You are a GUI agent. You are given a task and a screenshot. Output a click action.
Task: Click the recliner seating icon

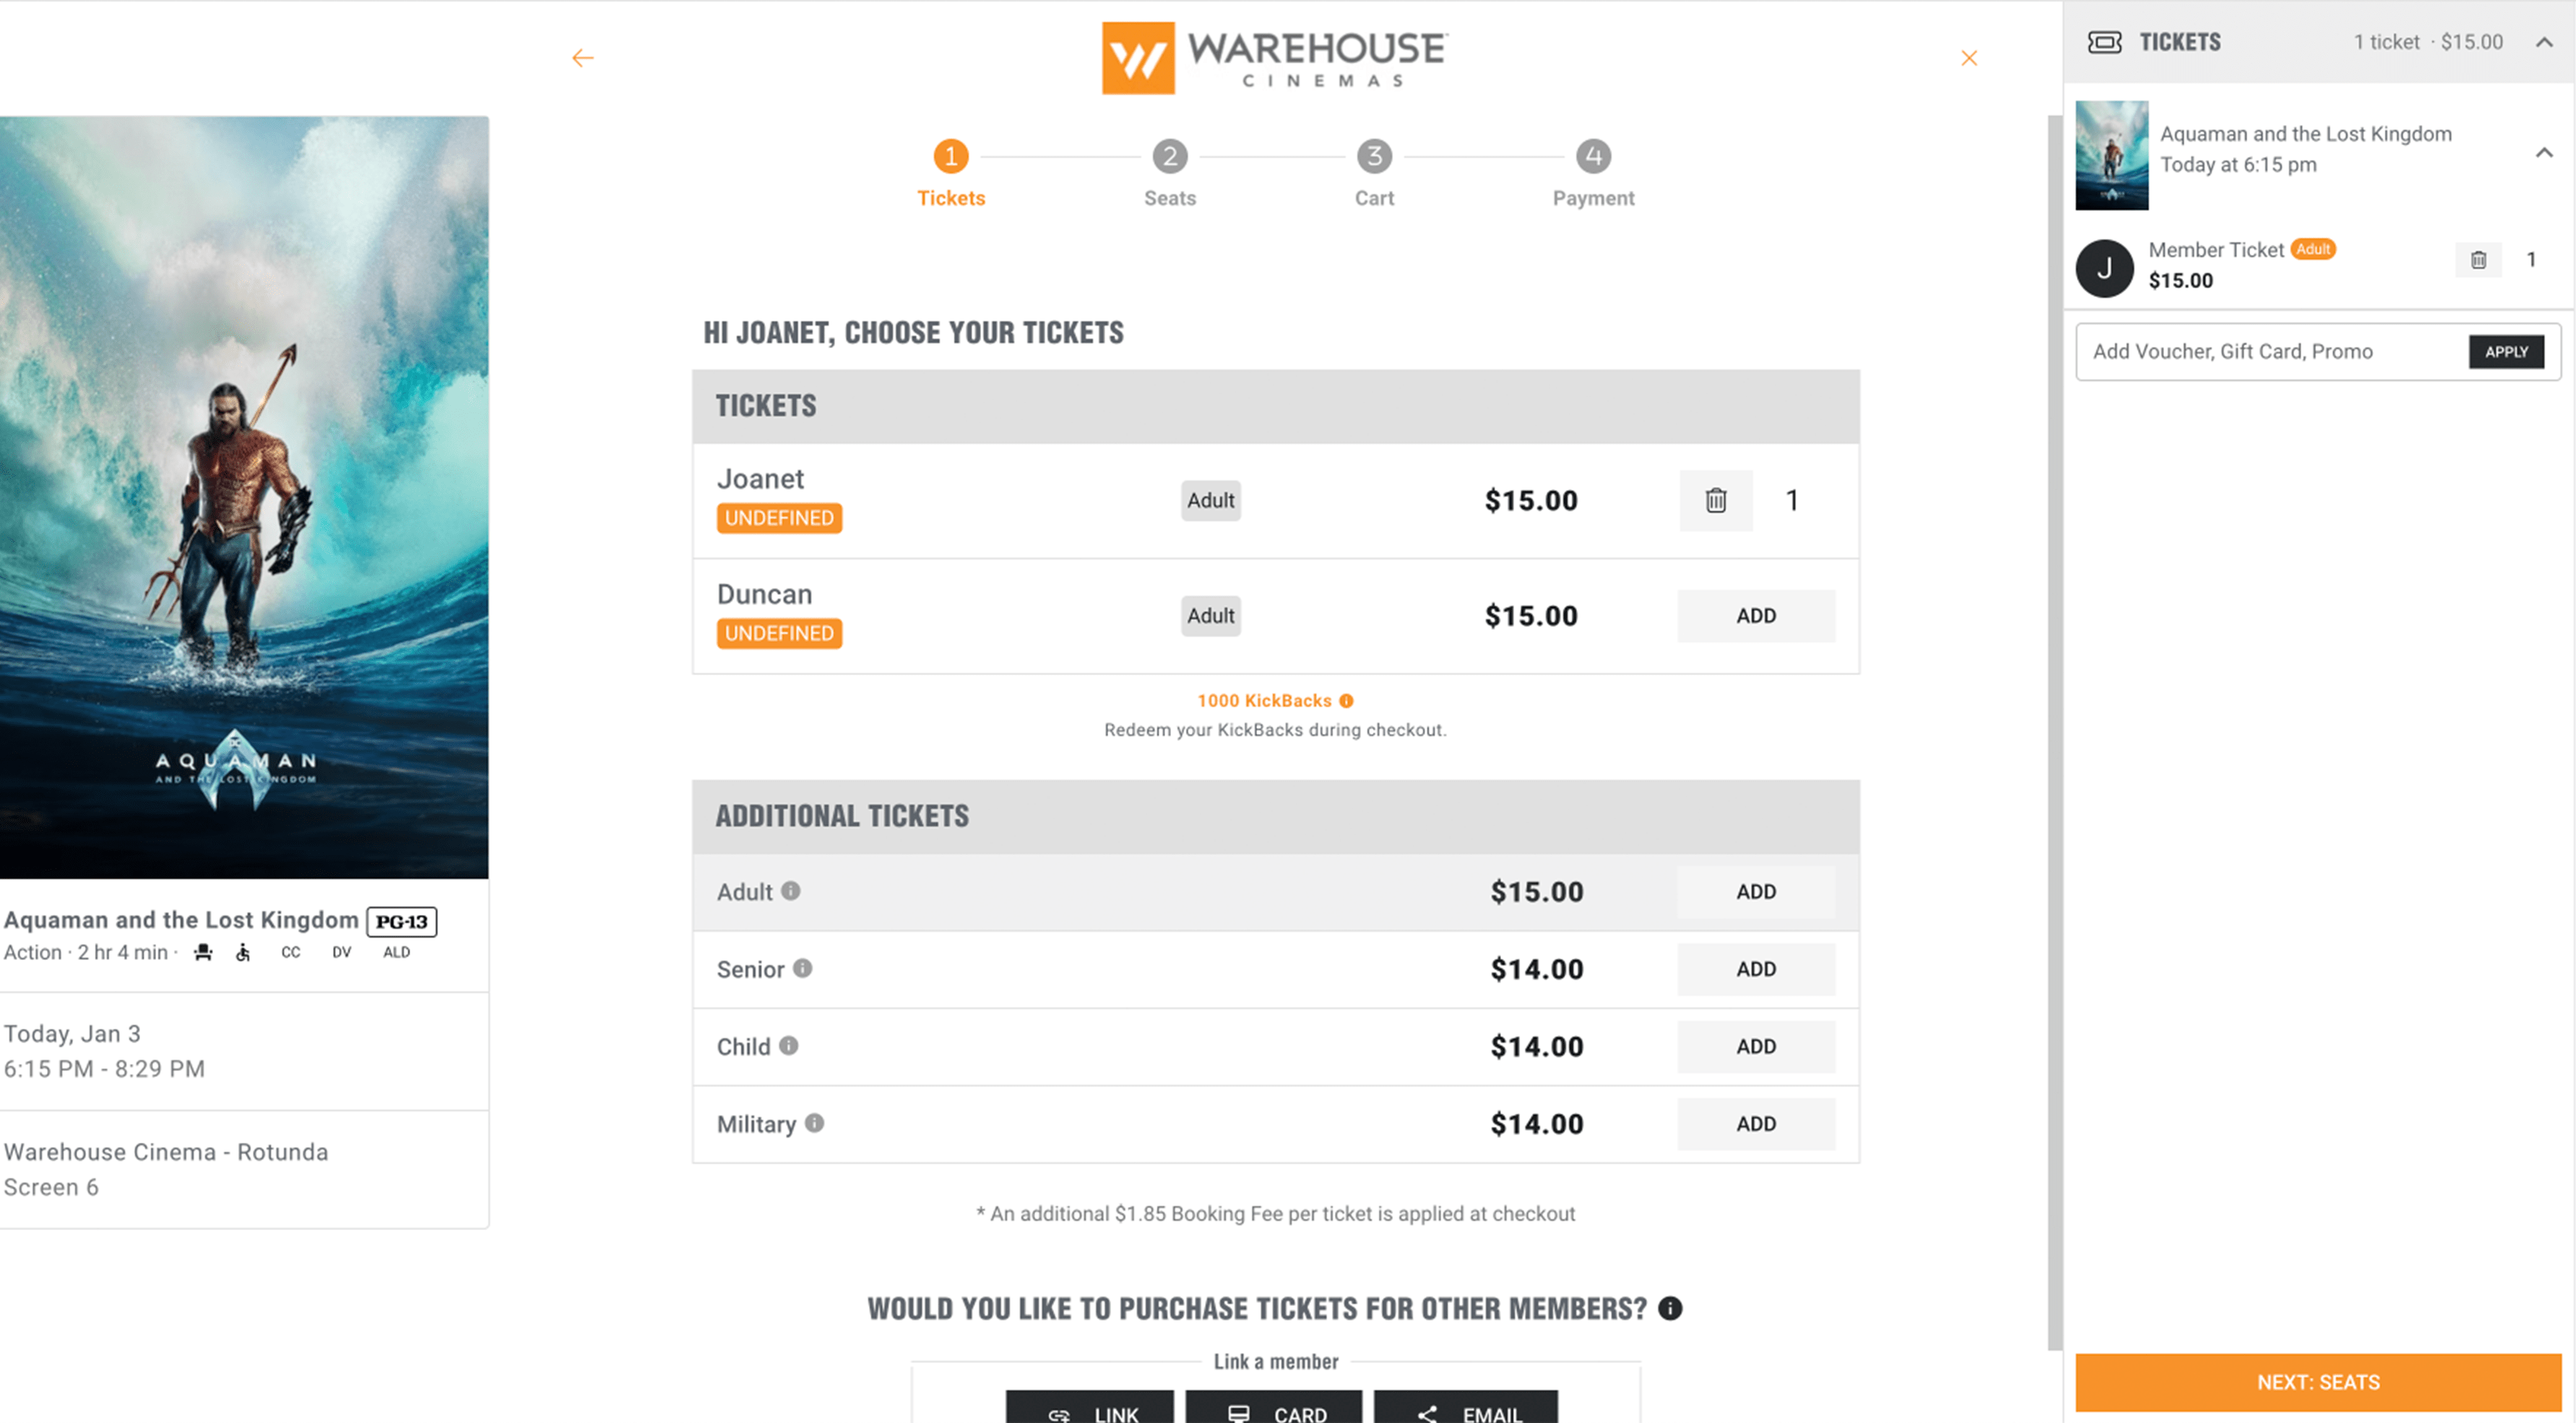tap(203, 952)
